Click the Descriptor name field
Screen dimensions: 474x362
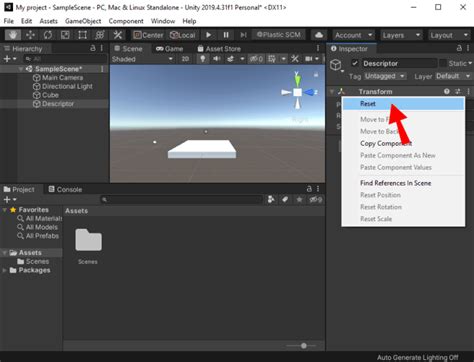coord(399,63)
